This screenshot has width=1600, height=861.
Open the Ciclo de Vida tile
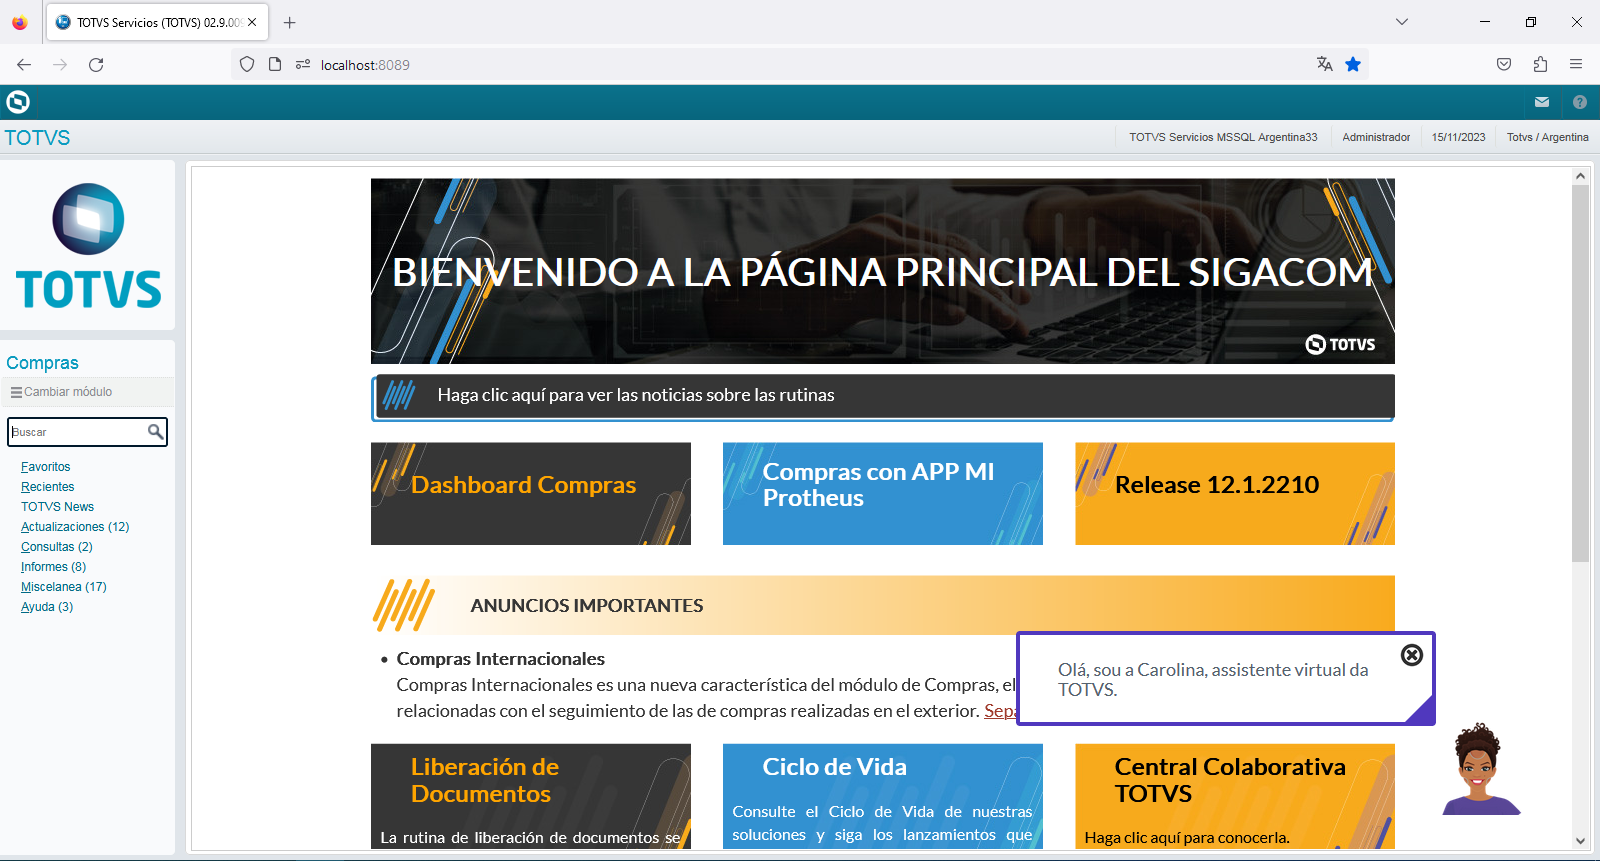coord(882,796)
